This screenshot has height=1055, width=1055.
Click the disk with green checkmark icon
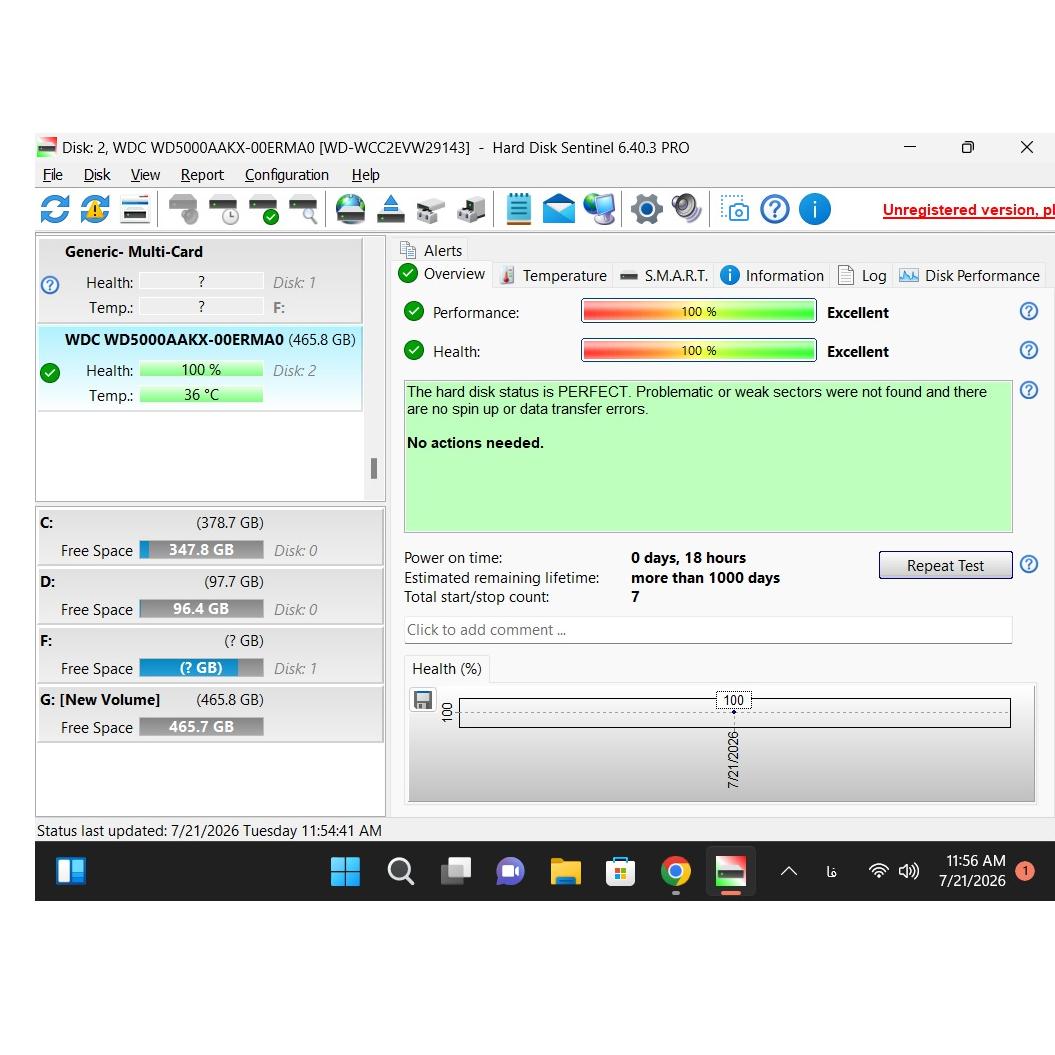click(264, 209)
